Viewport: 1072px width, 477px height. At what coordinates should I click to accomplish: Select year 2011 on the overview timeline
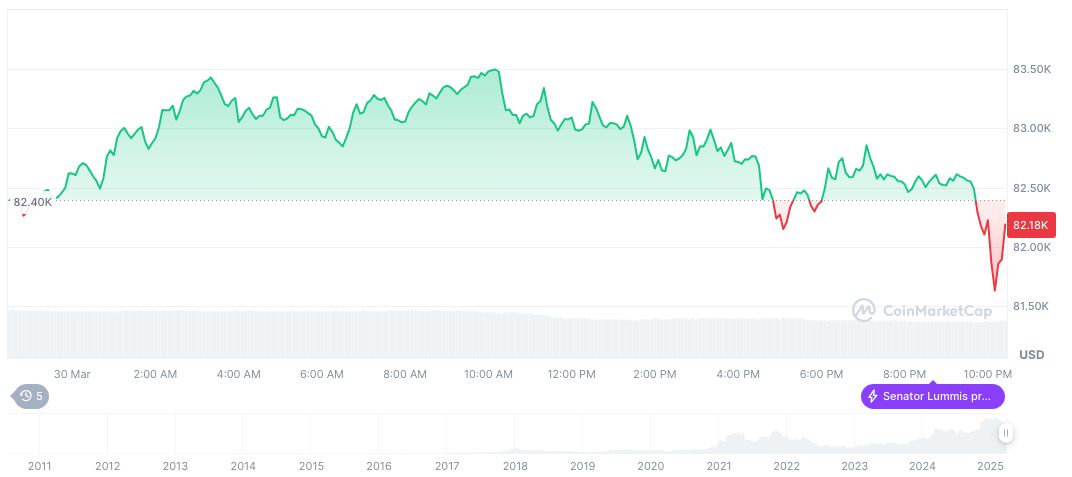[x=40, y=466]
